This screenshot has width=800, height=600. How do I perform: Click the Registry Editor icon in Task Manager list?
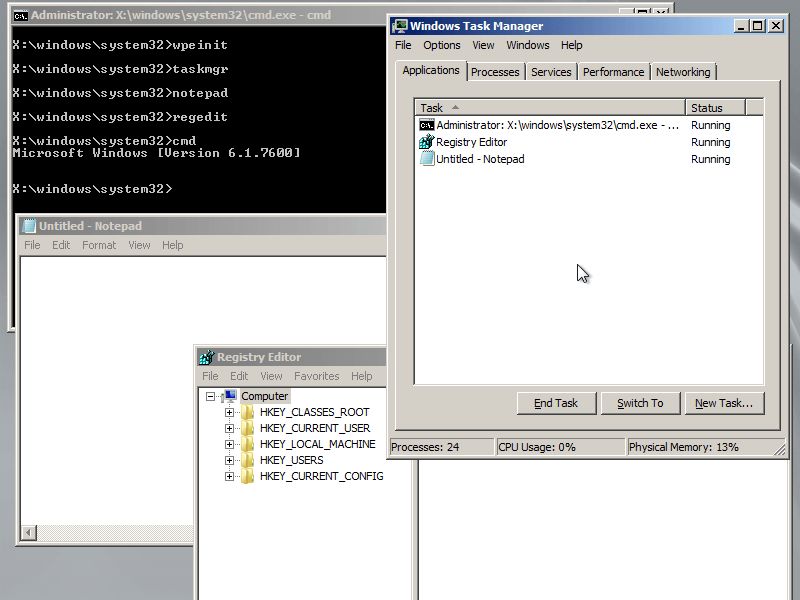click(426, 142)
